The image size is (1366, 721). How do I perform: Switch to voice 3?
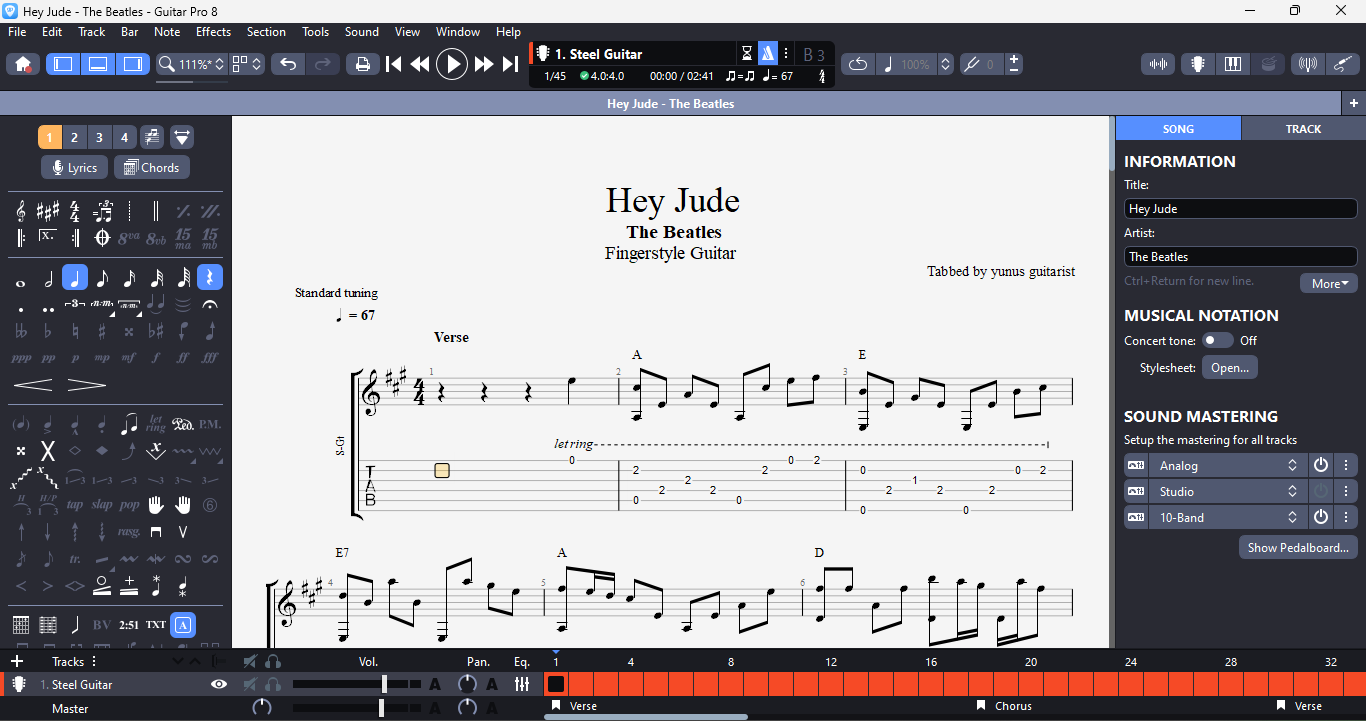tap(99, 137)
